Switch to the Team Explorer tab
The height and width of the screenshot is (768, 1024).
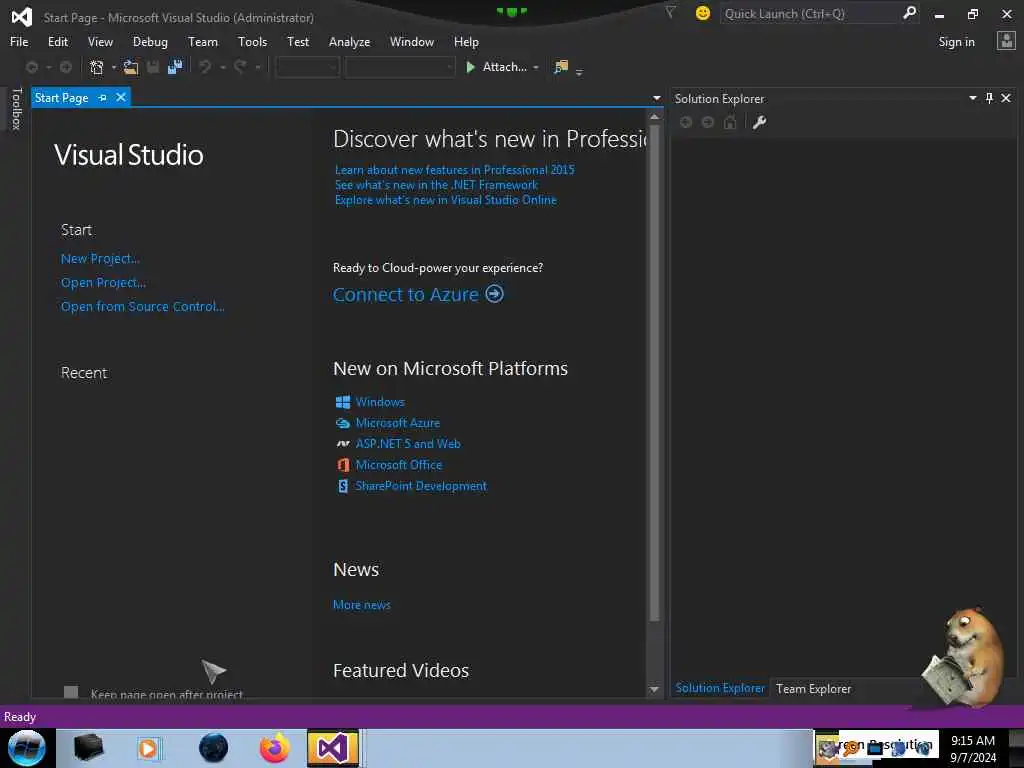point(813,688)
